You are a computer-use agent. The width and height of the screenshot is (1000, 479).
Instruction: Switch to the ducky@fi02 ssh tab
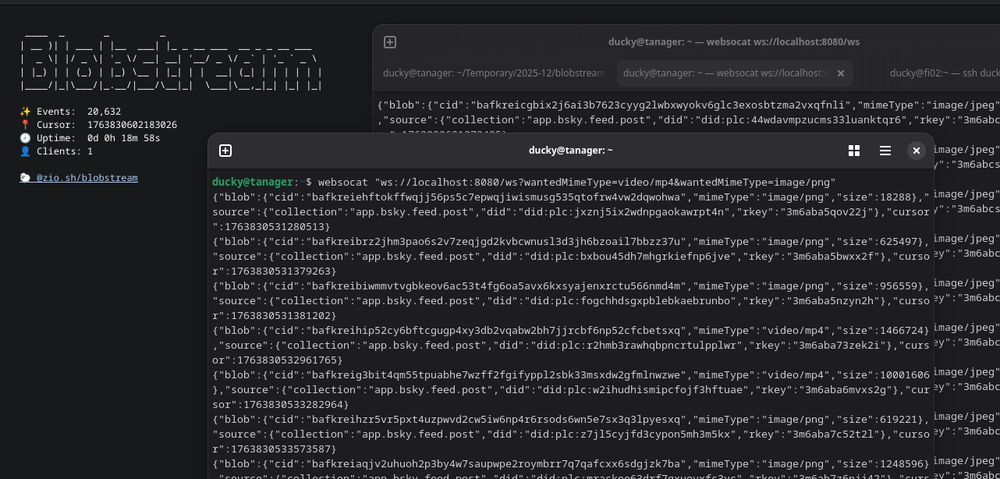pyautogui.click(x=944, y=73)
